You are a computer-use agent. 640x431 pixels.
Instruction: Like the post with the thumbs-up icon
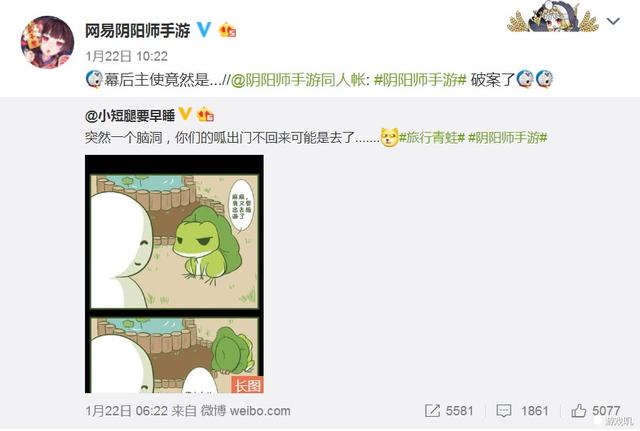[x=596, y=411]
